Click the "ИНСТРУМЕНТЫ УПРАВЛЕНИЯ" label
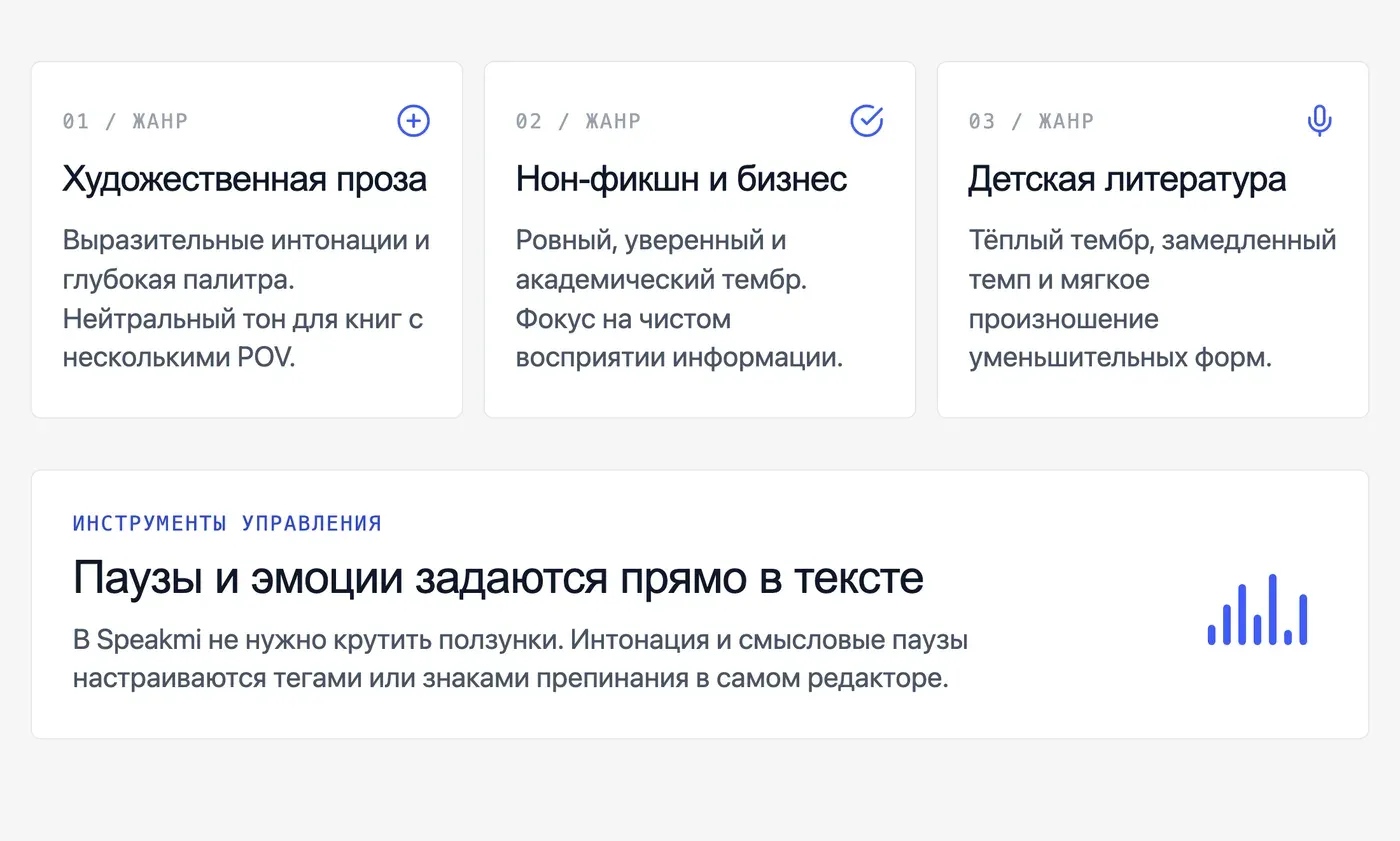This screenshot has height=841, width=1400. (227, 523)
